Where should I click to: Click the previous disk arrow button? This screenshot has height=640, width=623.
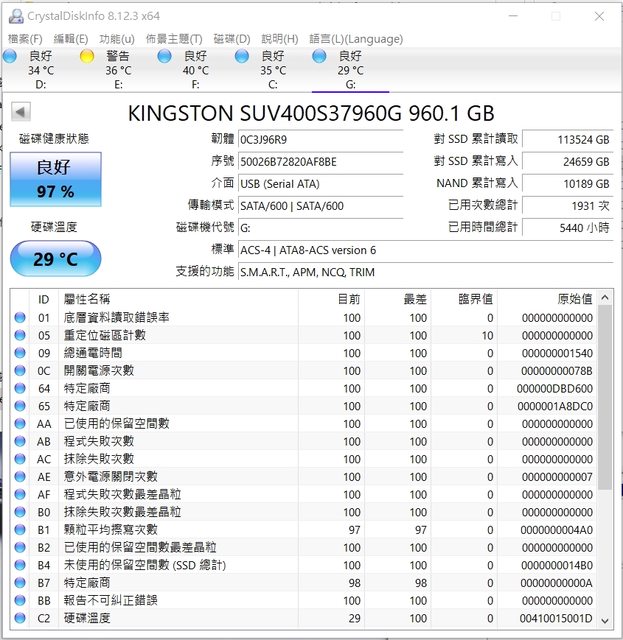coord(20,112)
